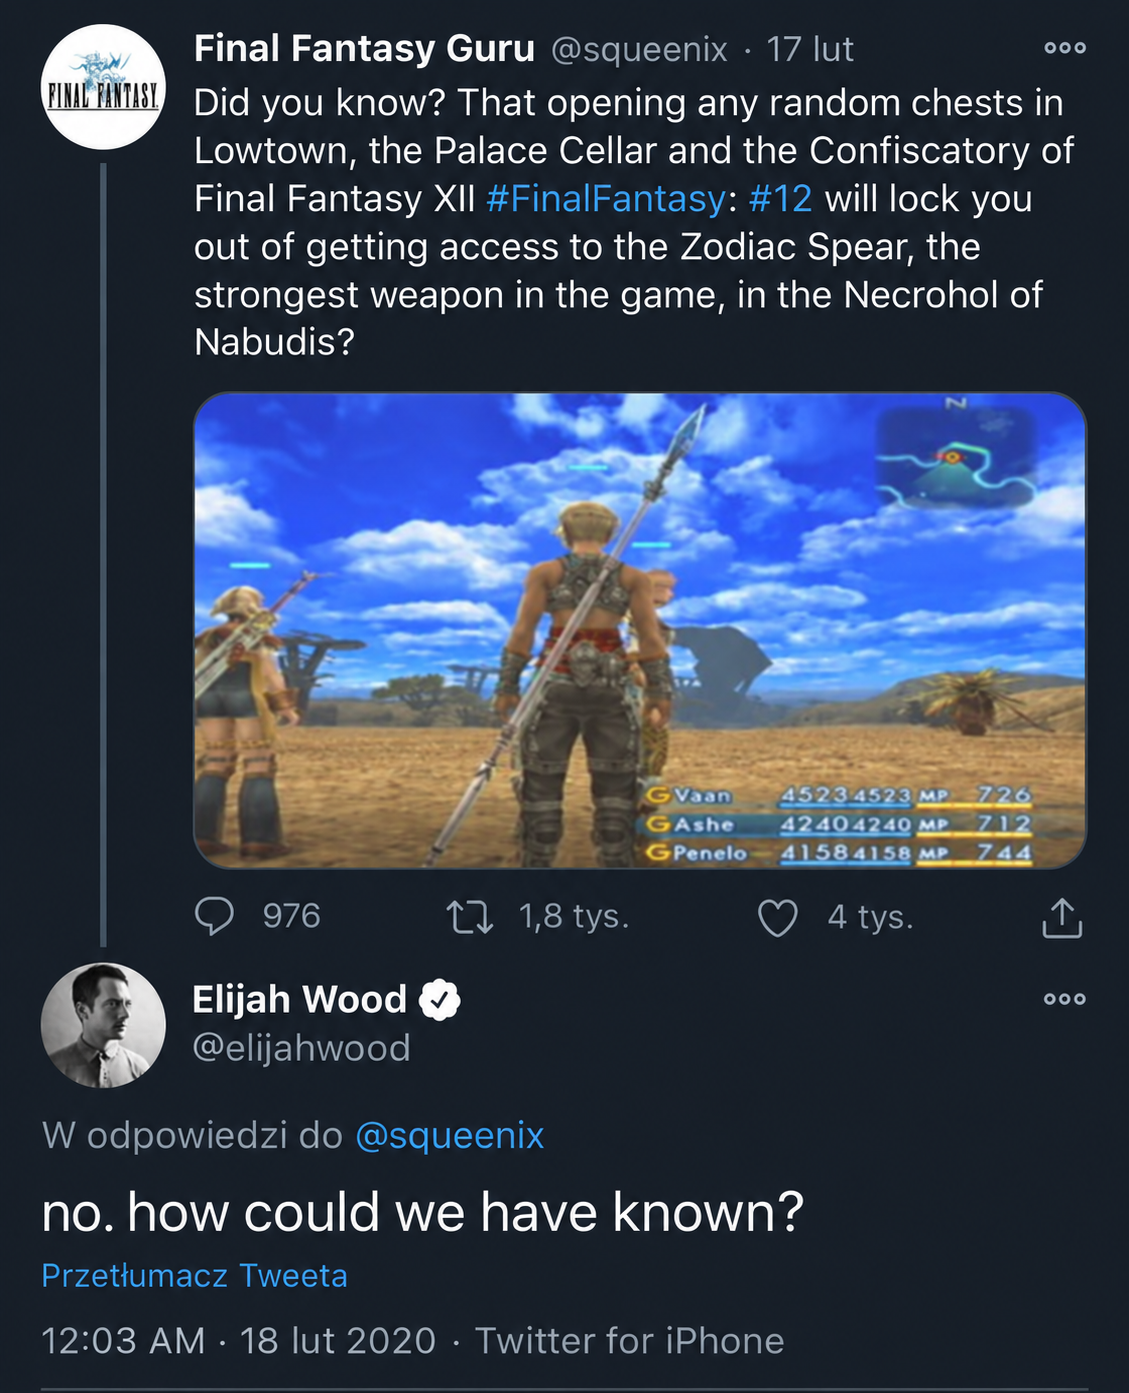The height and width of the screenshot is (1393, 1129).
Task: Tap the @squeenix mention in reply line
Action: [x=449, y=1135]
